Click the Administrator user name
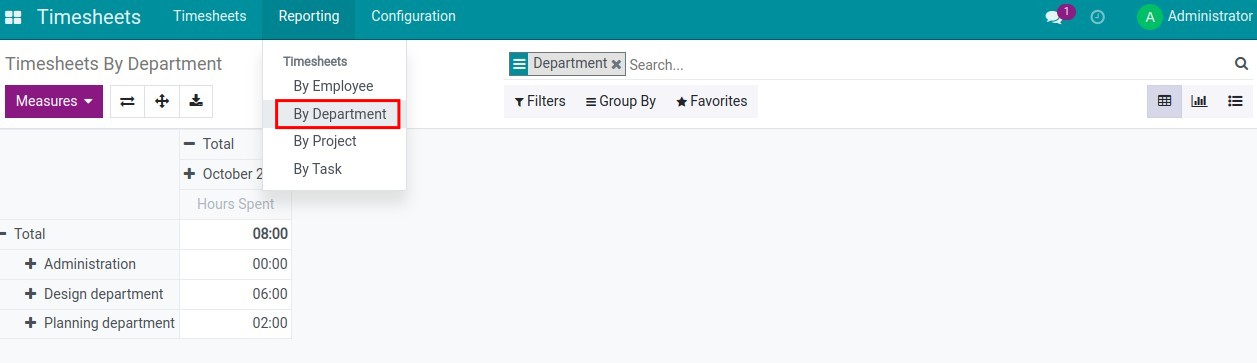The image size is (1257, 363). pyautogui.click(x=1210, y=16)
